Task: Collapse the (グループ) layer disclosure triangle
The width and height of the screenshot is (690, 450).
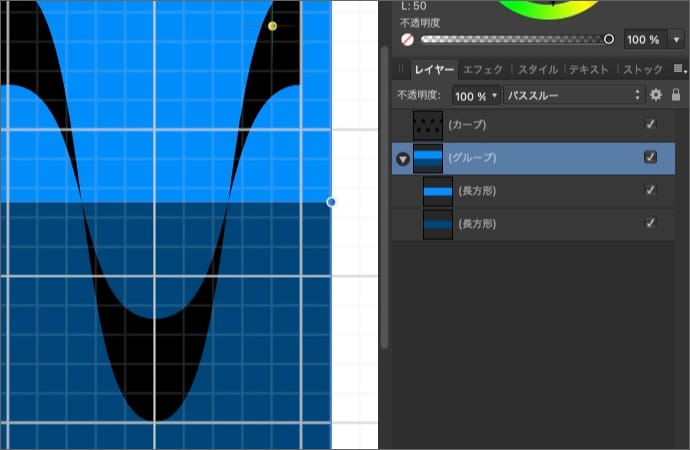Action: tap(402, 158)
